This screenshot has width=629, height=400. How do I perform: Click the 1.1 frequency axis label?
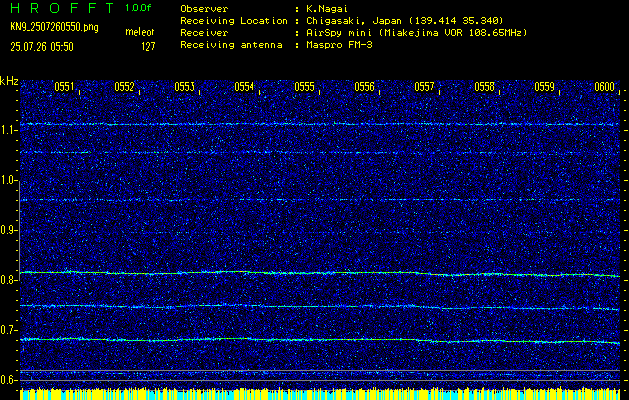(x=7, y=130)
